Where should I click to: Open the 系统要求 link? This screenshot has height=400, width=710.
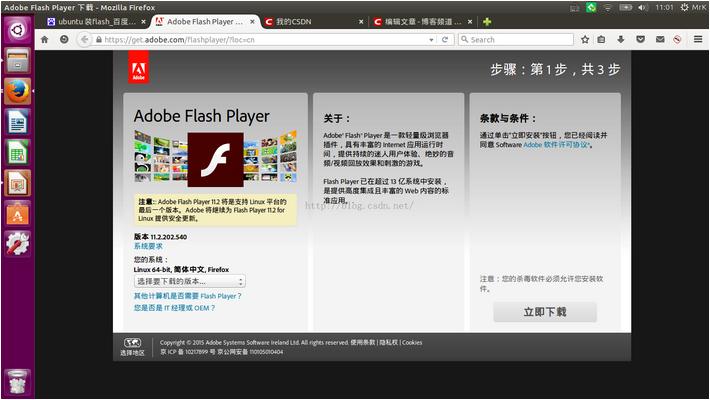[x=148, y=246]
